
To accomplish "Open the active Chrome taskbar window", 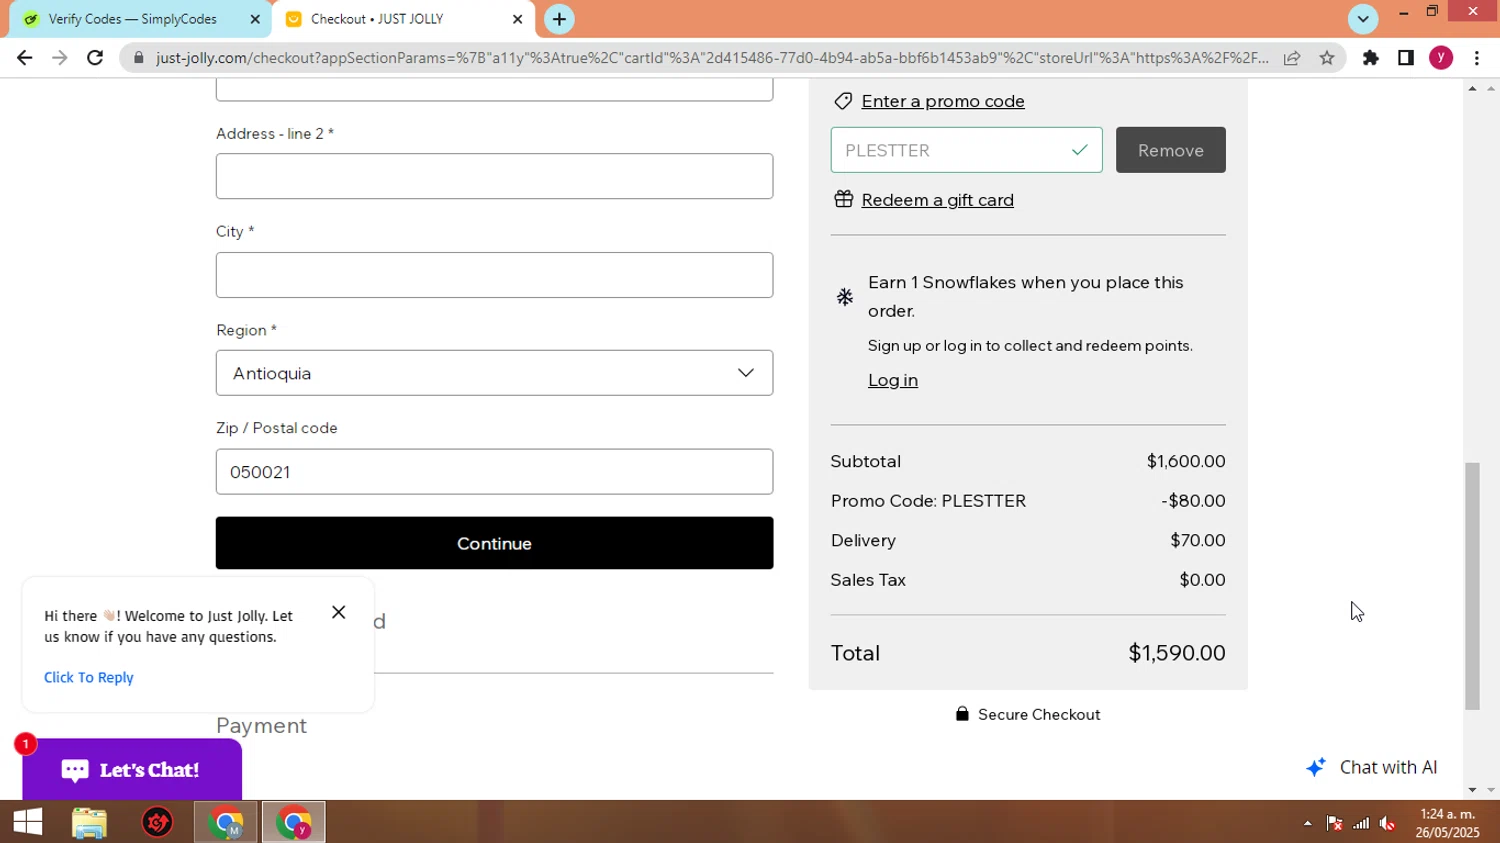I will coord(294,822).
